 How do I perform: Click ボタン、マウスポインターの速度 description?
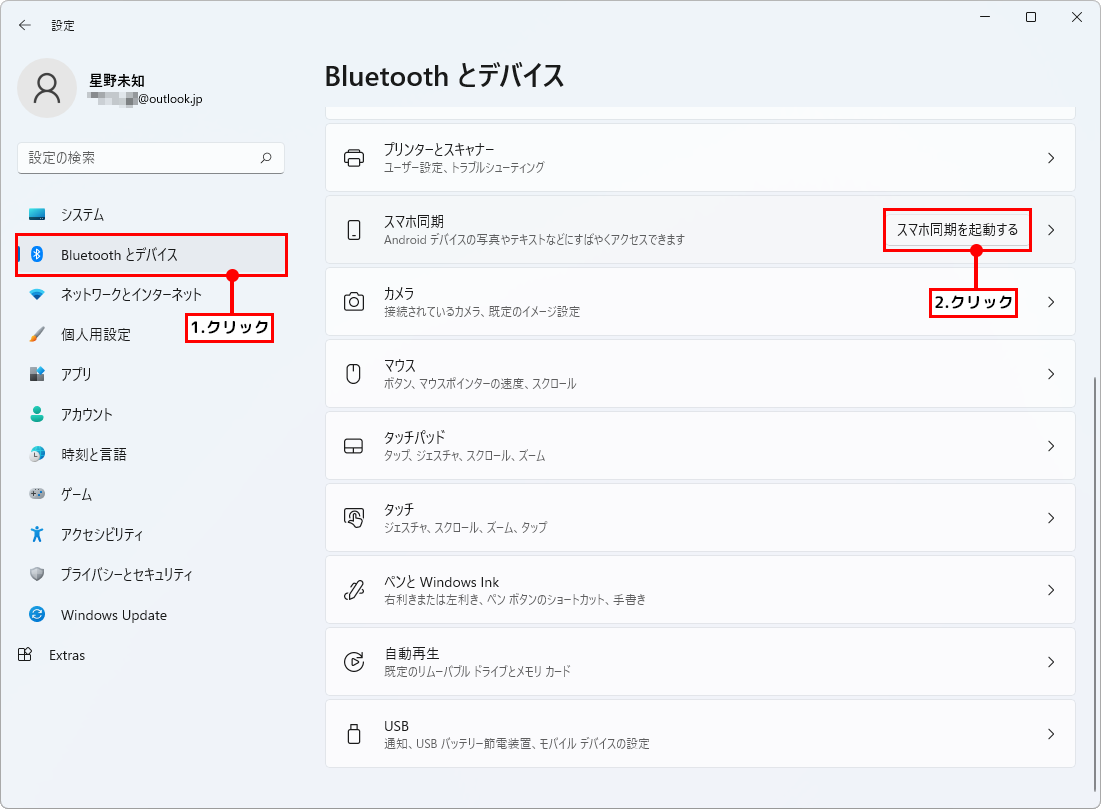coord(480,383)
